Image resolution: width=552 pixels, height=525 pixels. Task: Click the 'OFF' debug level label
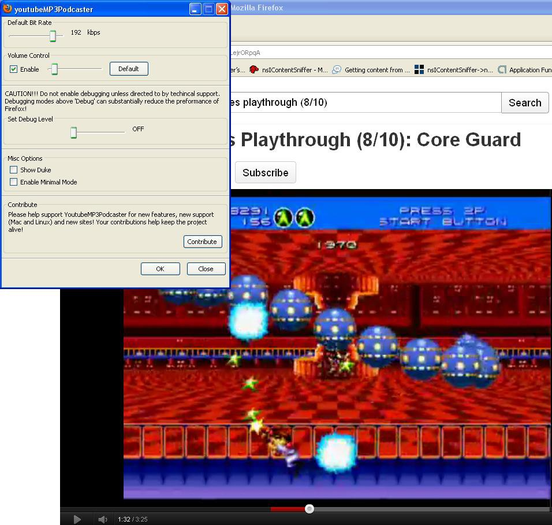click(138, 129)
